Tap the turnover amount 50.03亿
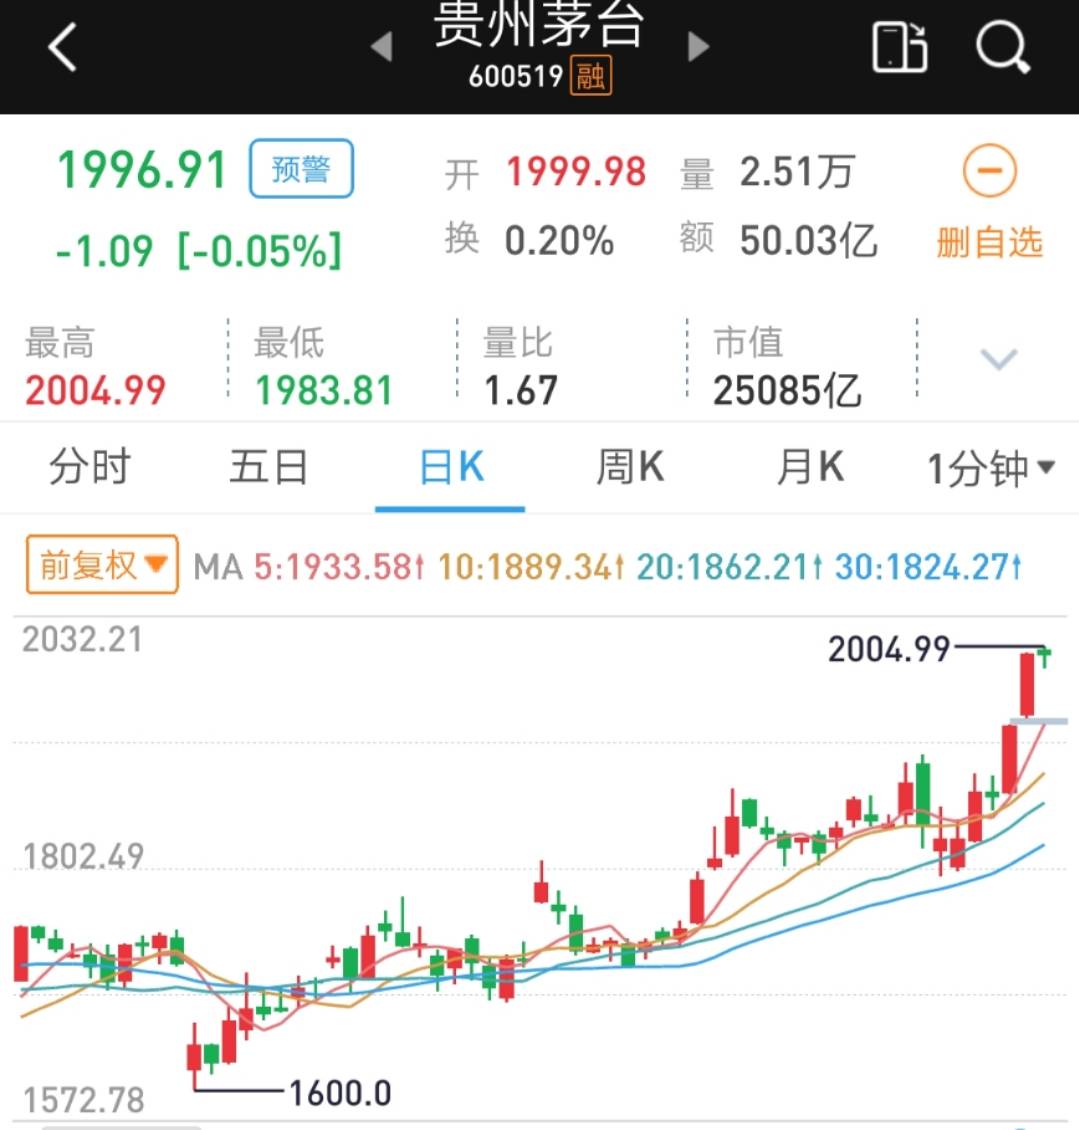 (x=809, y=240)
